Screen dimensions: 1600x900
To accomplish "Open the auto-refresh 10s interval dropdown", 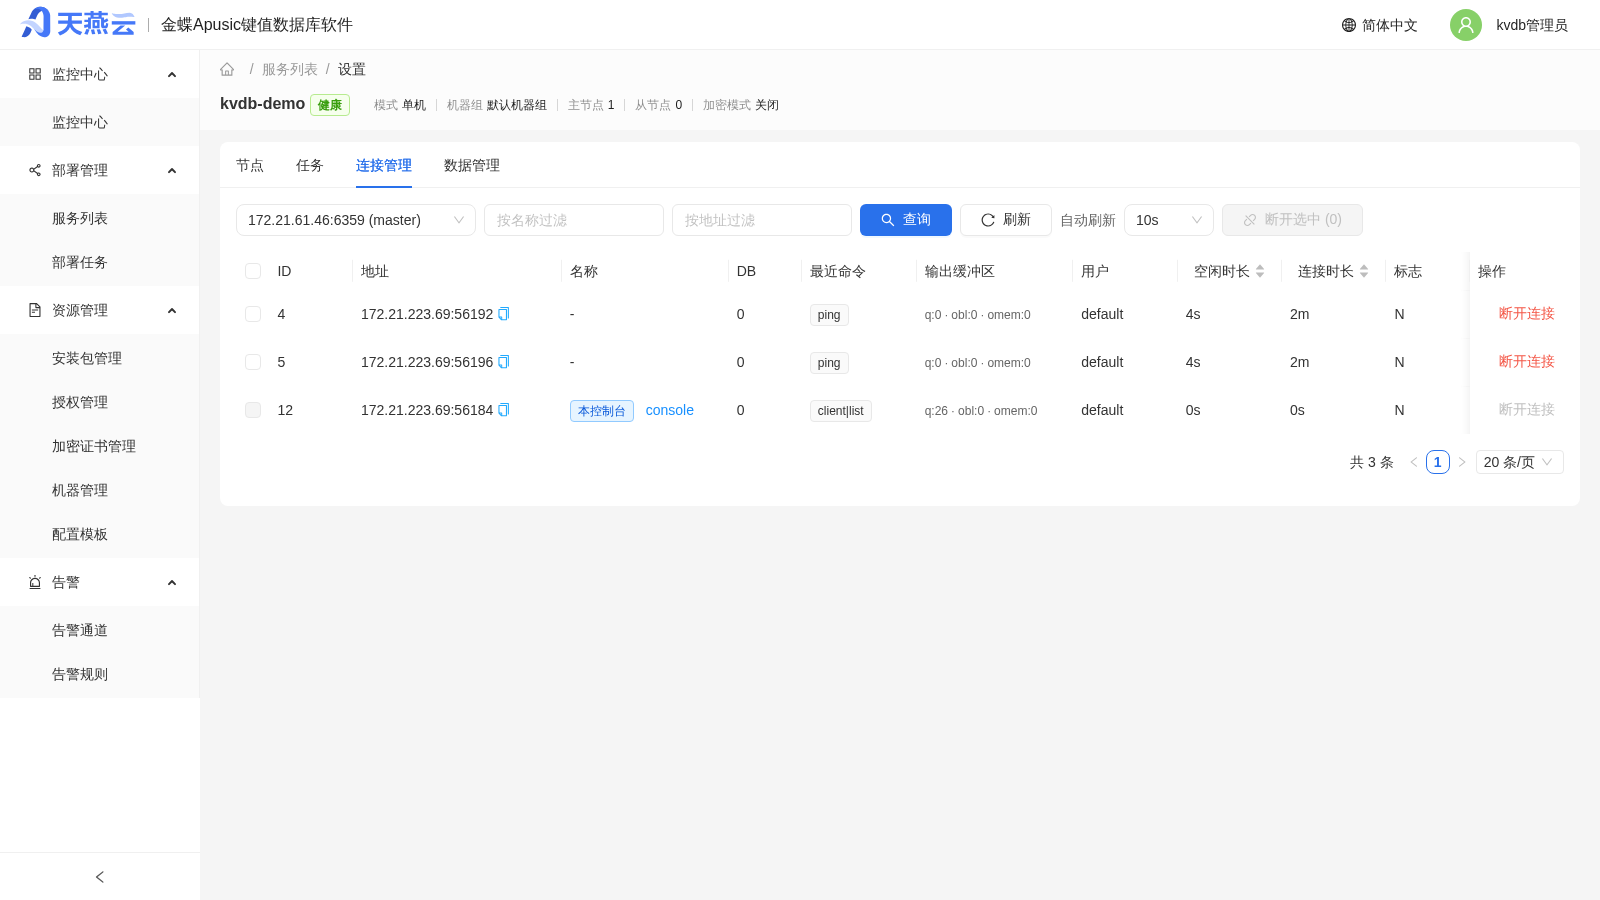I will pos(1169,220).
